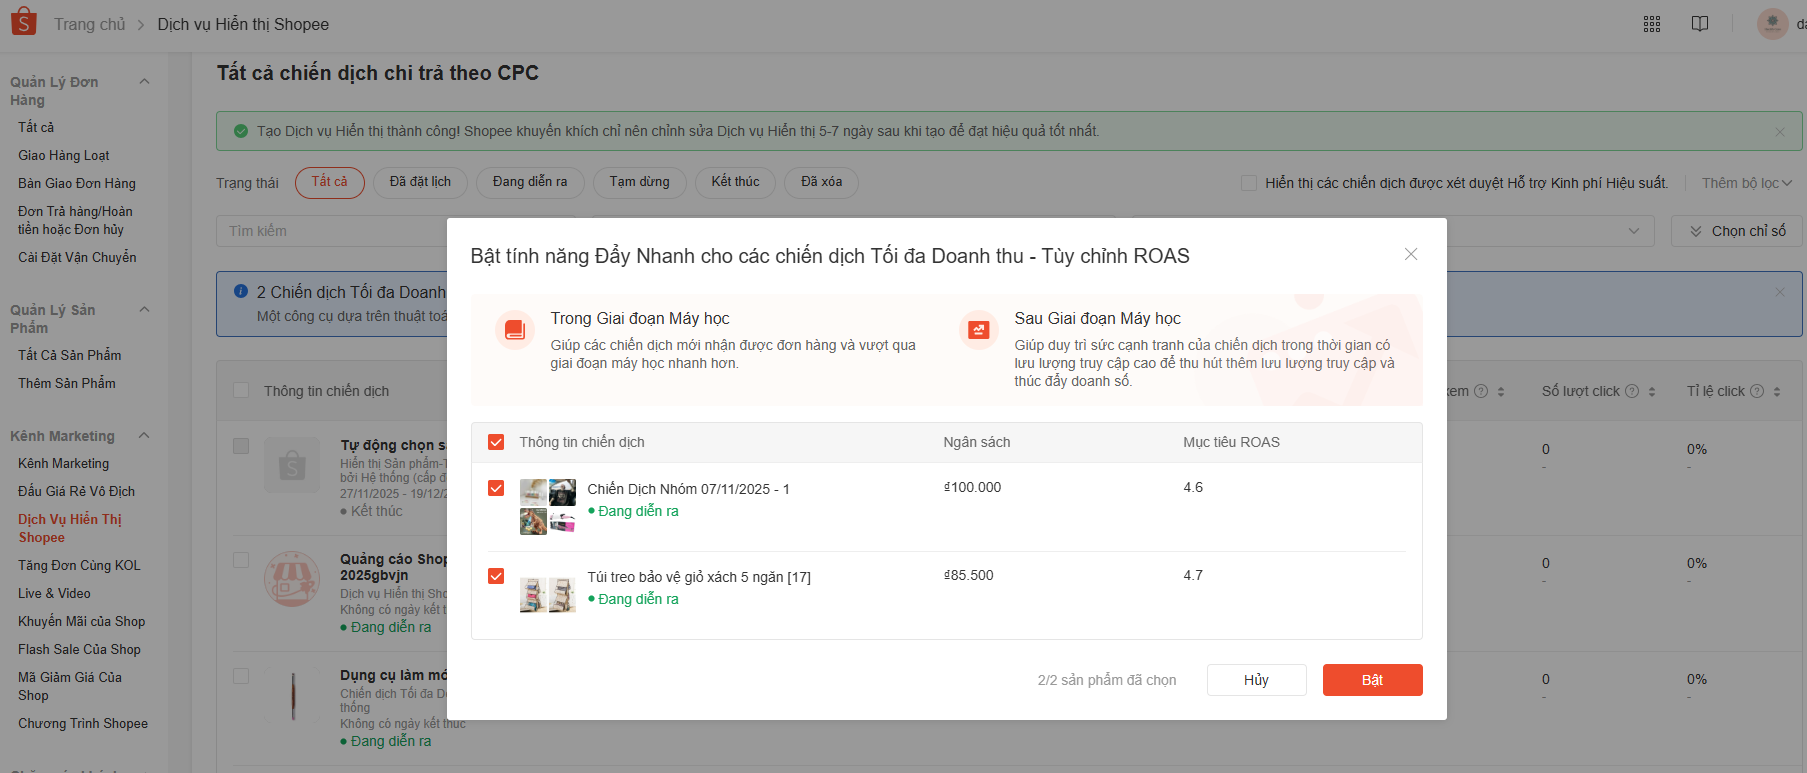The image size is (1807, 773).
Task: Sort by Số lượt click column arrows
Action: 1652,392
